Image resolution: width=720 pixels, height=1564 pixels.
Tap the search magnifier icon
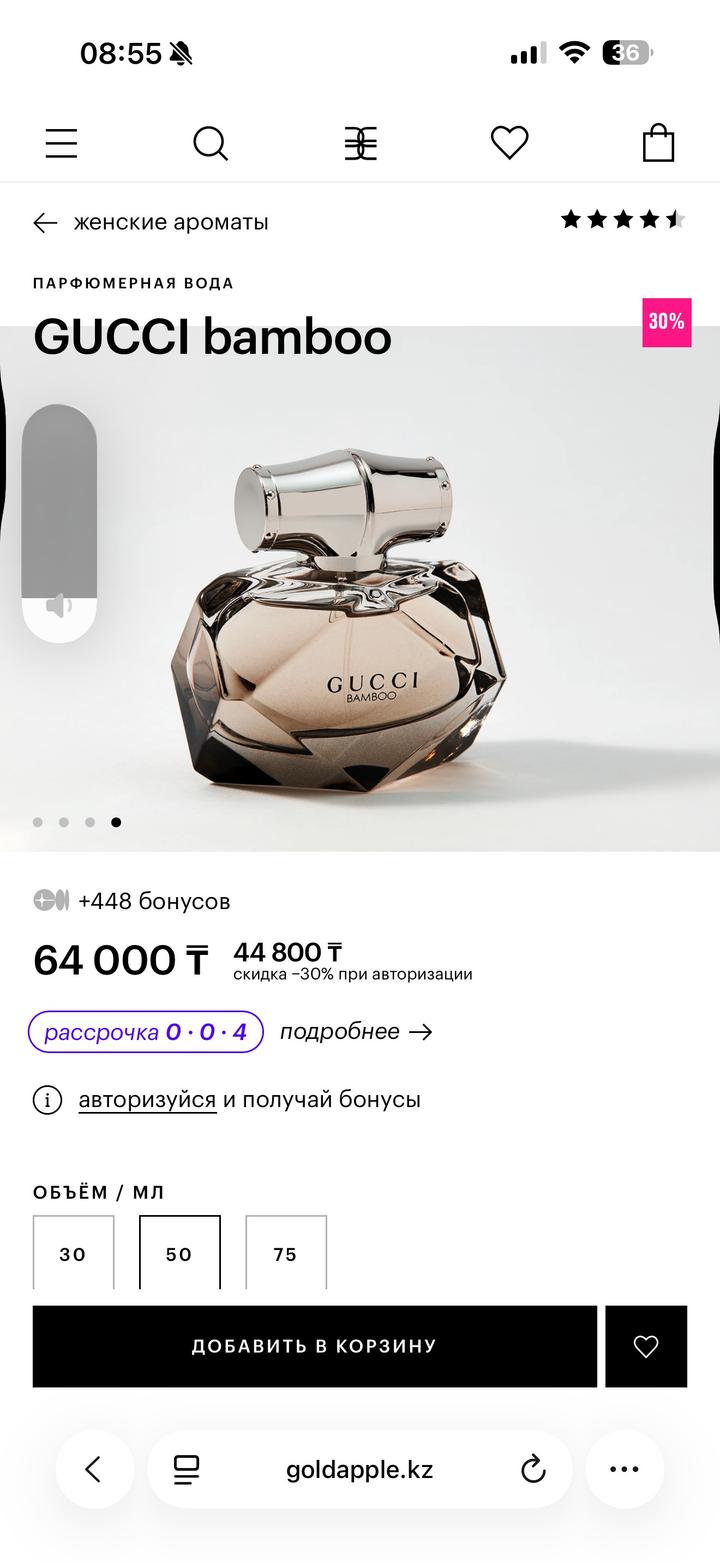(210, 144)
